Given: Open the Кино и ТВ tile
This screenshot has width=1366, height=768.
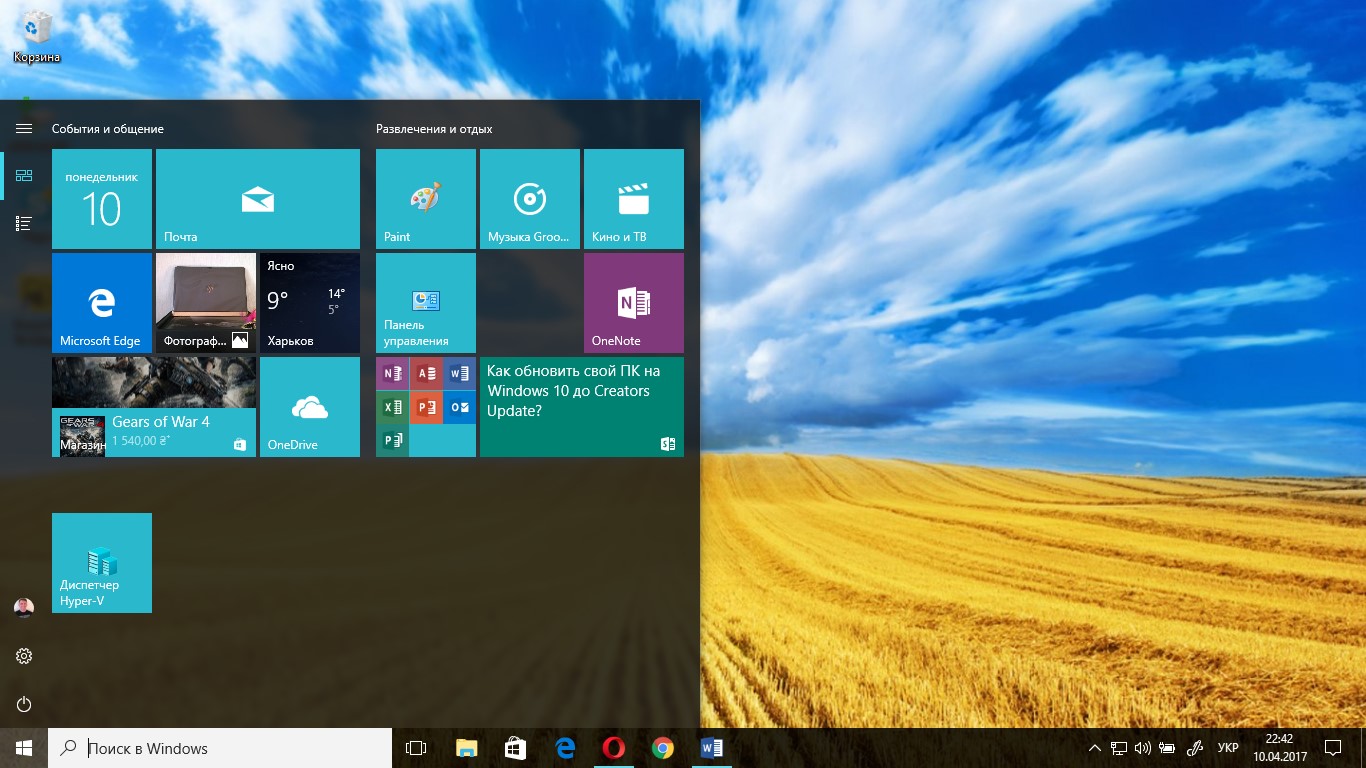Looking at the screenshot, I should click(x=634, y=199).
